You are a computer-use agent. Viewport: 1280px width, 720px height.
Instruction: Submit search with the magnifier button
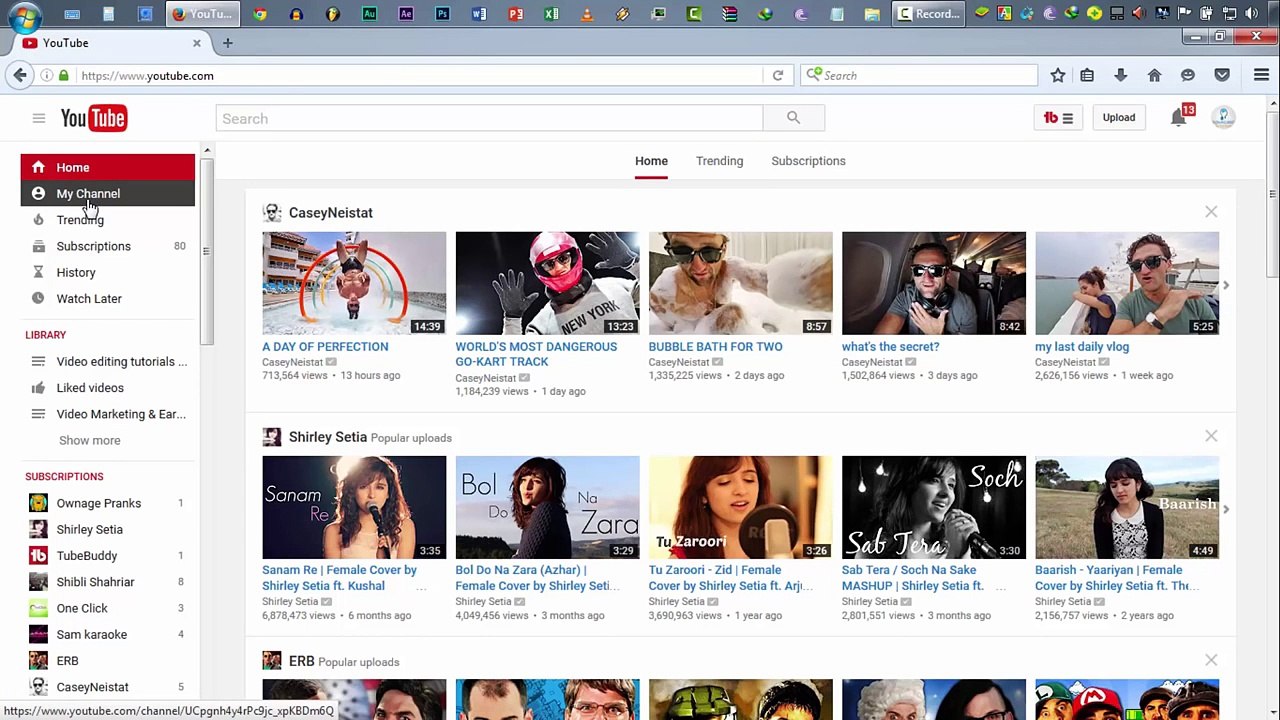[x=793, y=118]
